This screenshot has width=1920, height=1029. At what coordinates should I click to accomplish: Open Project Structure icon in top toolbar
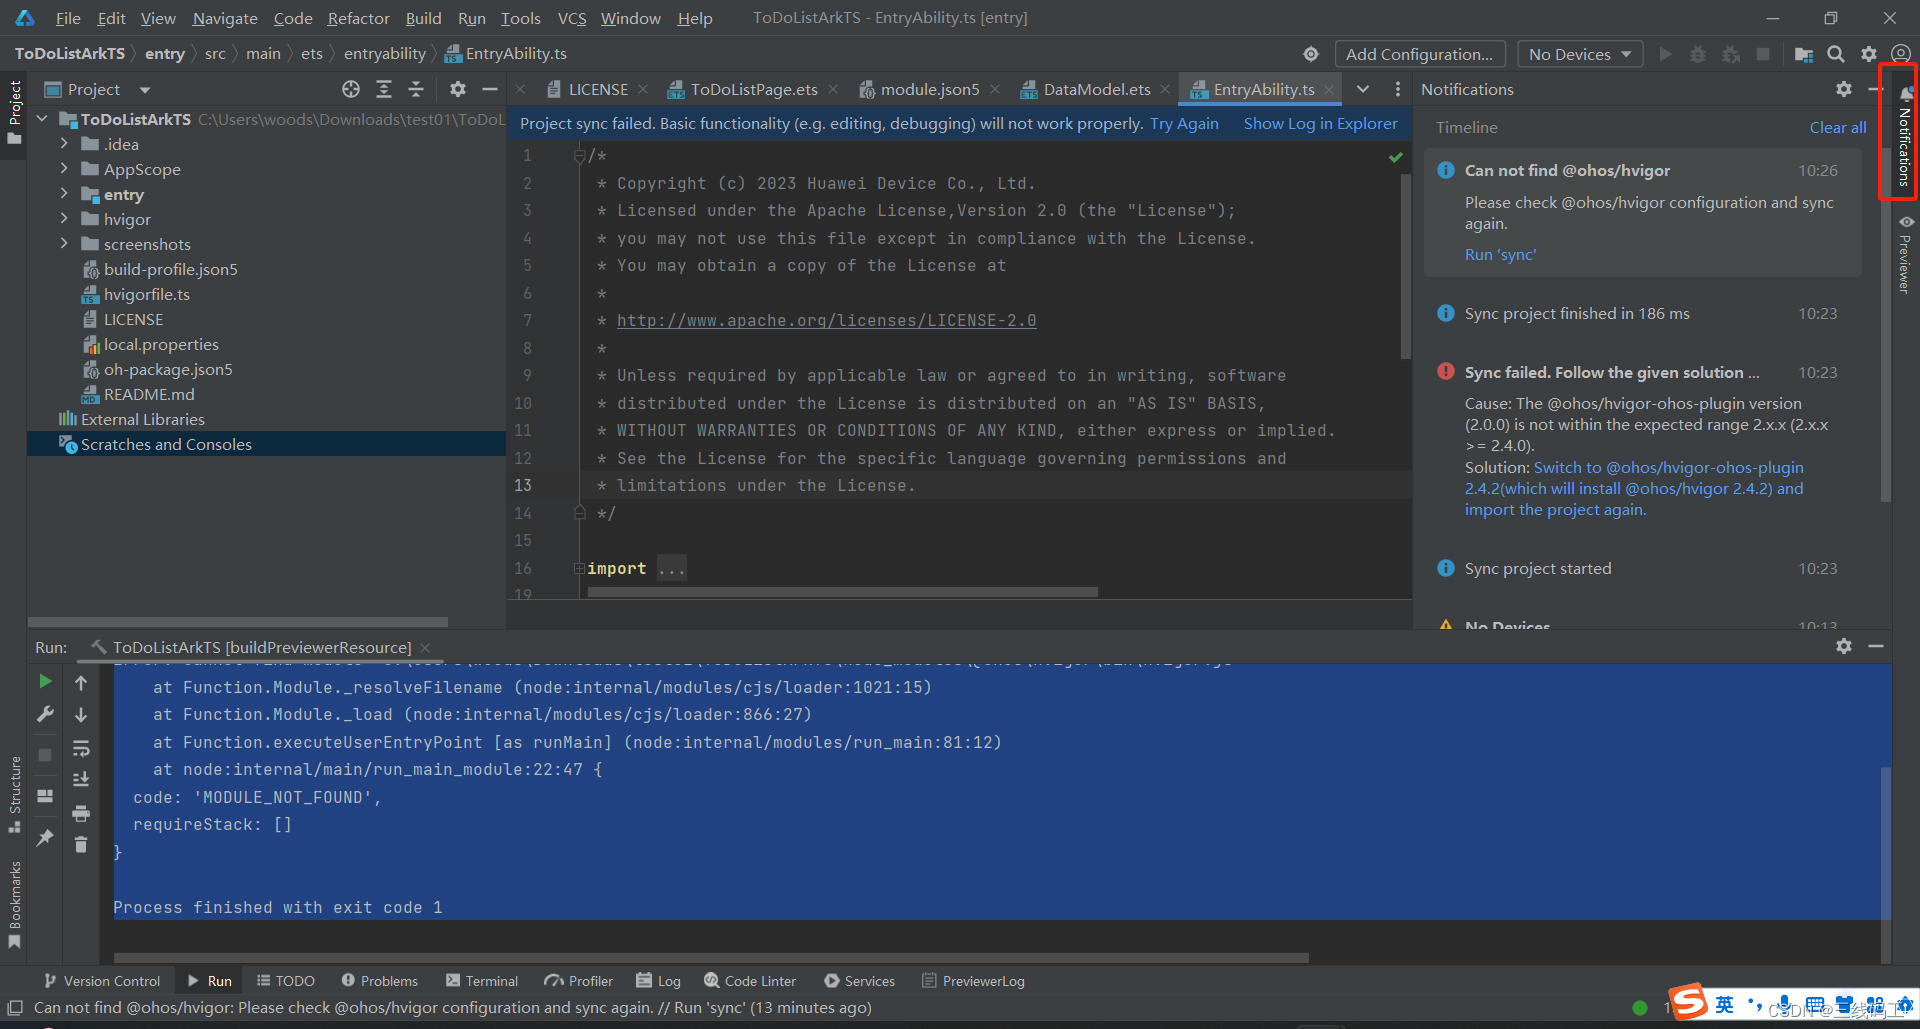point(1803,54)
